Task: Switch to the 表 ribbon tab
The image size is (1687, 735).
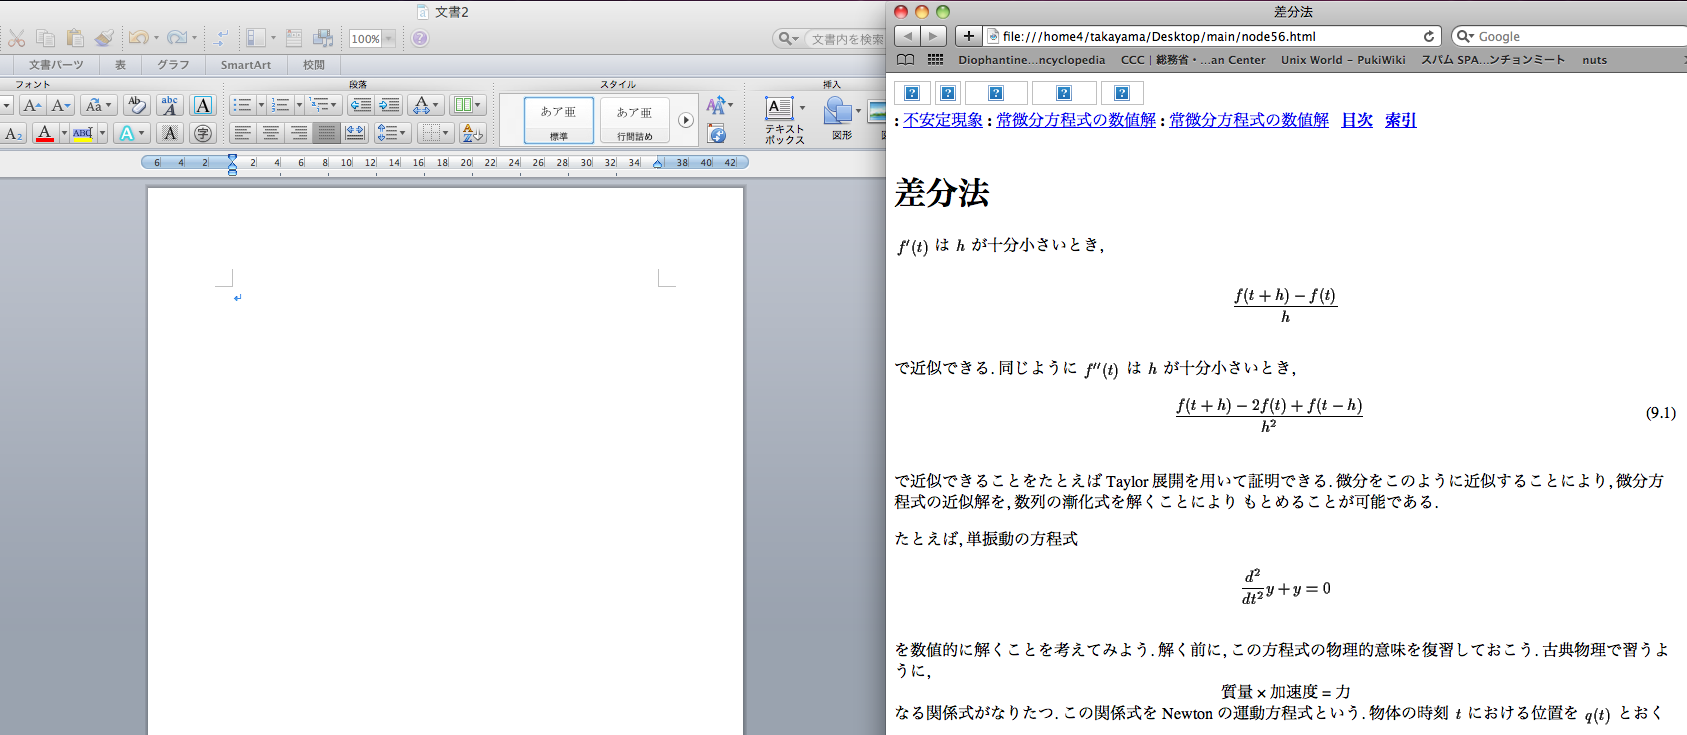Action: (x=120, y=64)
